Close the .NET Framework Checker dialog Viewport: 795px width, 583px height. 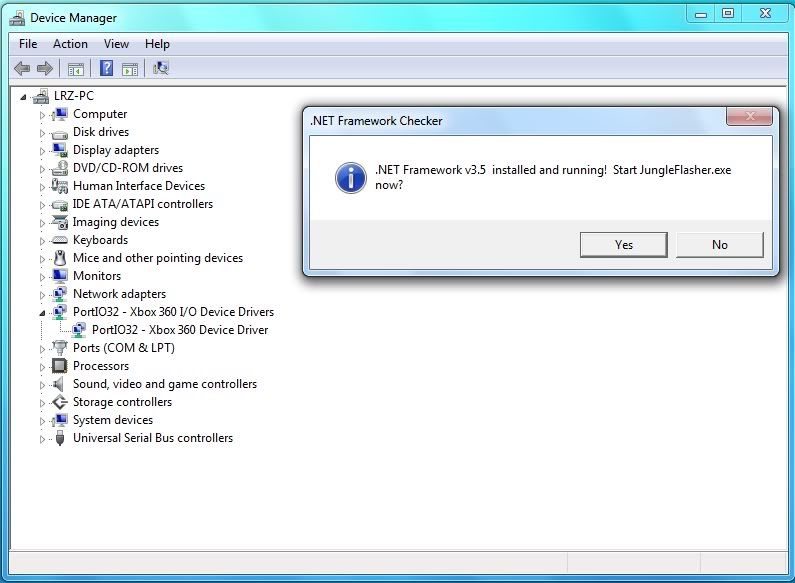point(749,117)
